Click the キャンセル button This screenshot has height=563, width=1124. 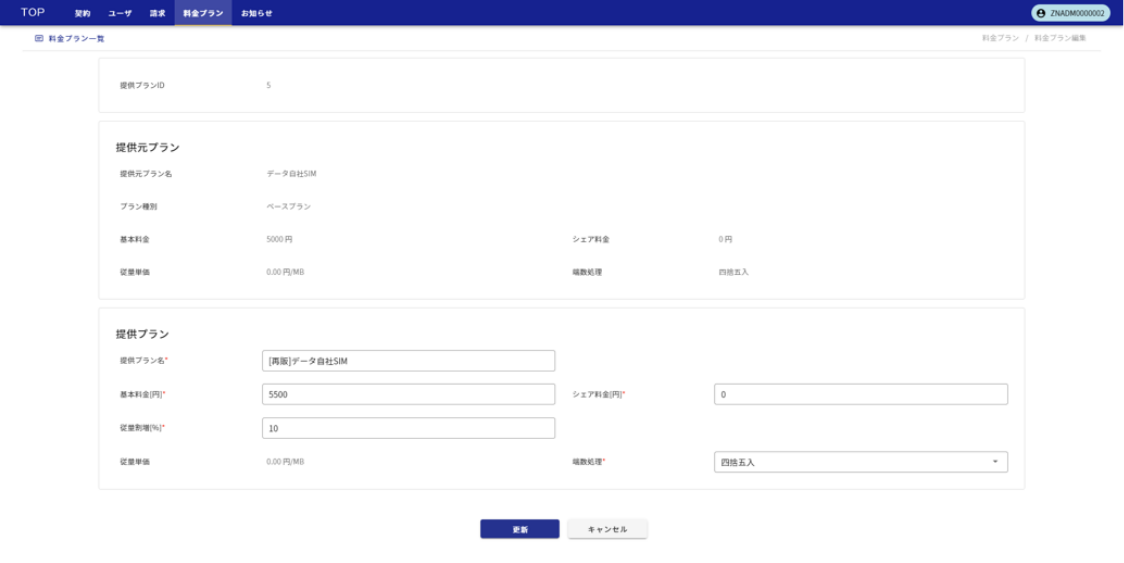[607, 529]
